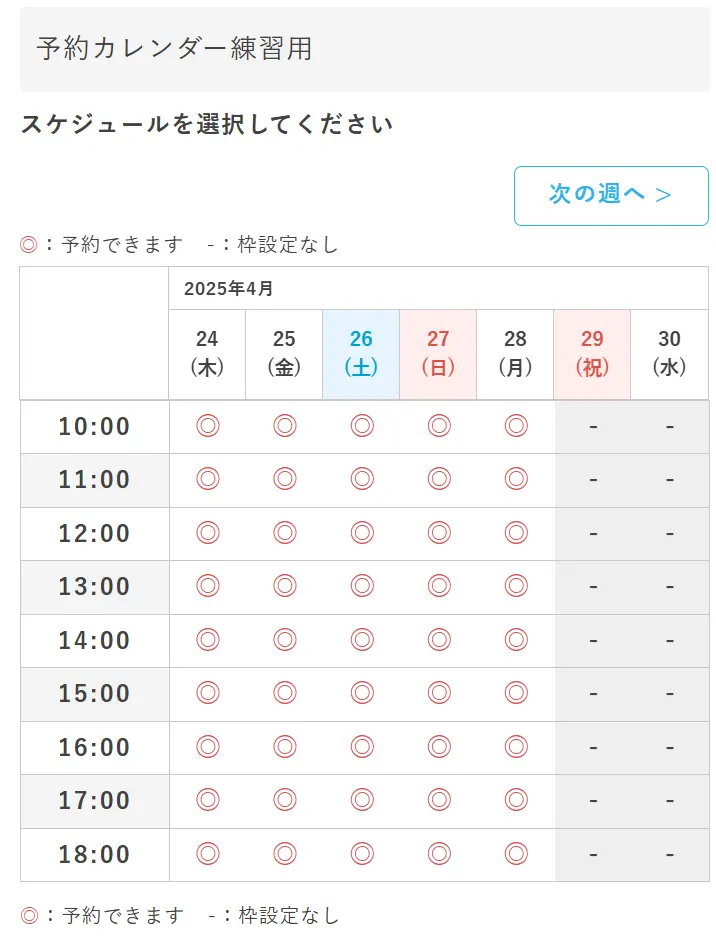Book the 11:00 slot on Friday 25
Viewport: 716px width, 936px height.
[x=285, y=479]
